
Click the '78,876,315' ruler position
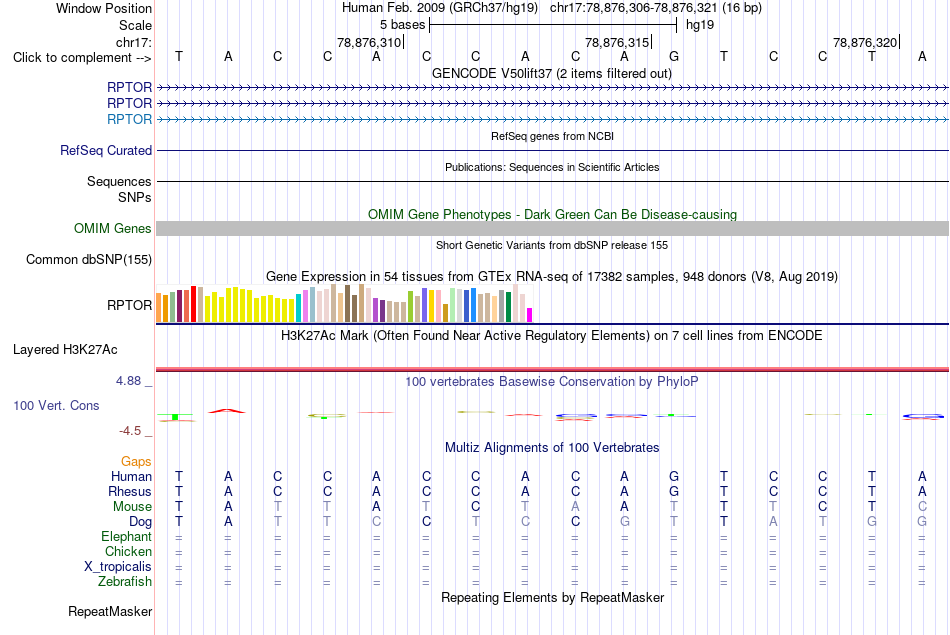tap(617, 42)
